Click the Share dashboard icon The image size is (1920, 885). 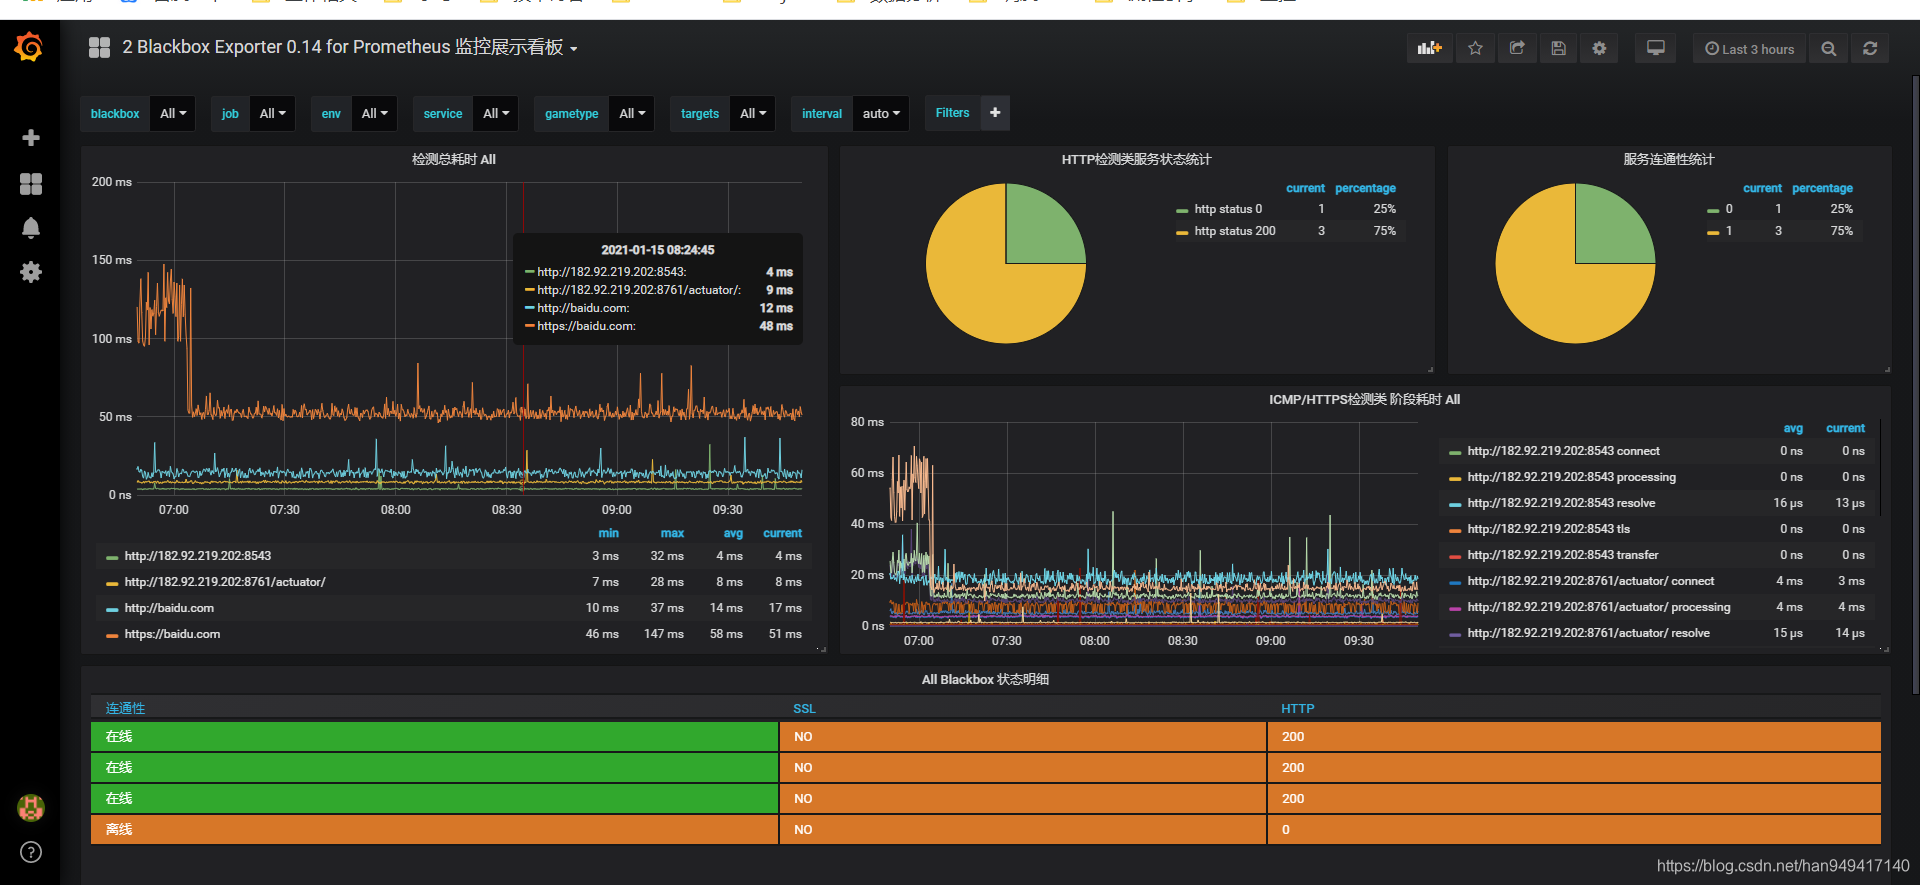[x=1517, y=48]
